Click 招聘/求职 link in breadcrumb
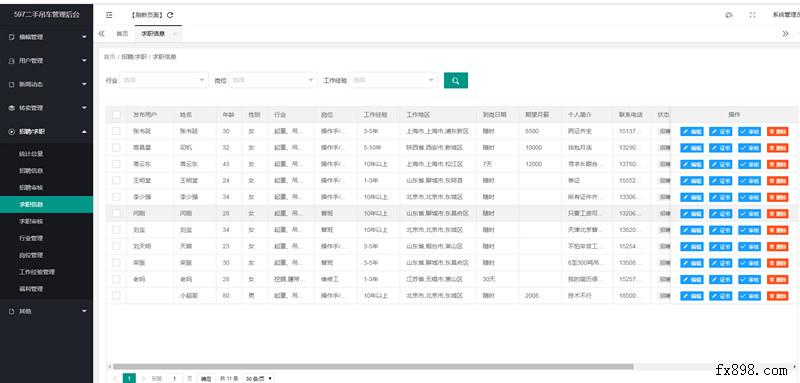This screenshot has height=383, width=800. [134, 57]
